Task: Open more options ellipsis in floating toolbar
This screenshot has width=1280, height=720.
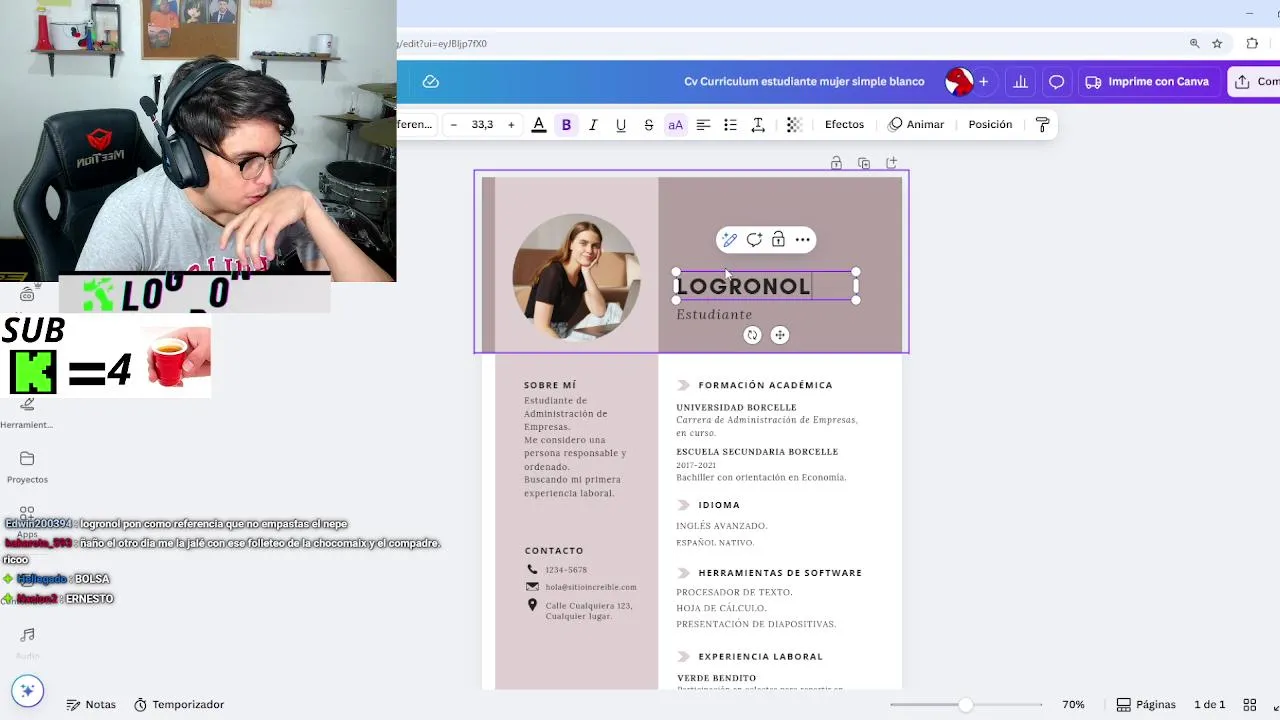Action: [803, 240]
